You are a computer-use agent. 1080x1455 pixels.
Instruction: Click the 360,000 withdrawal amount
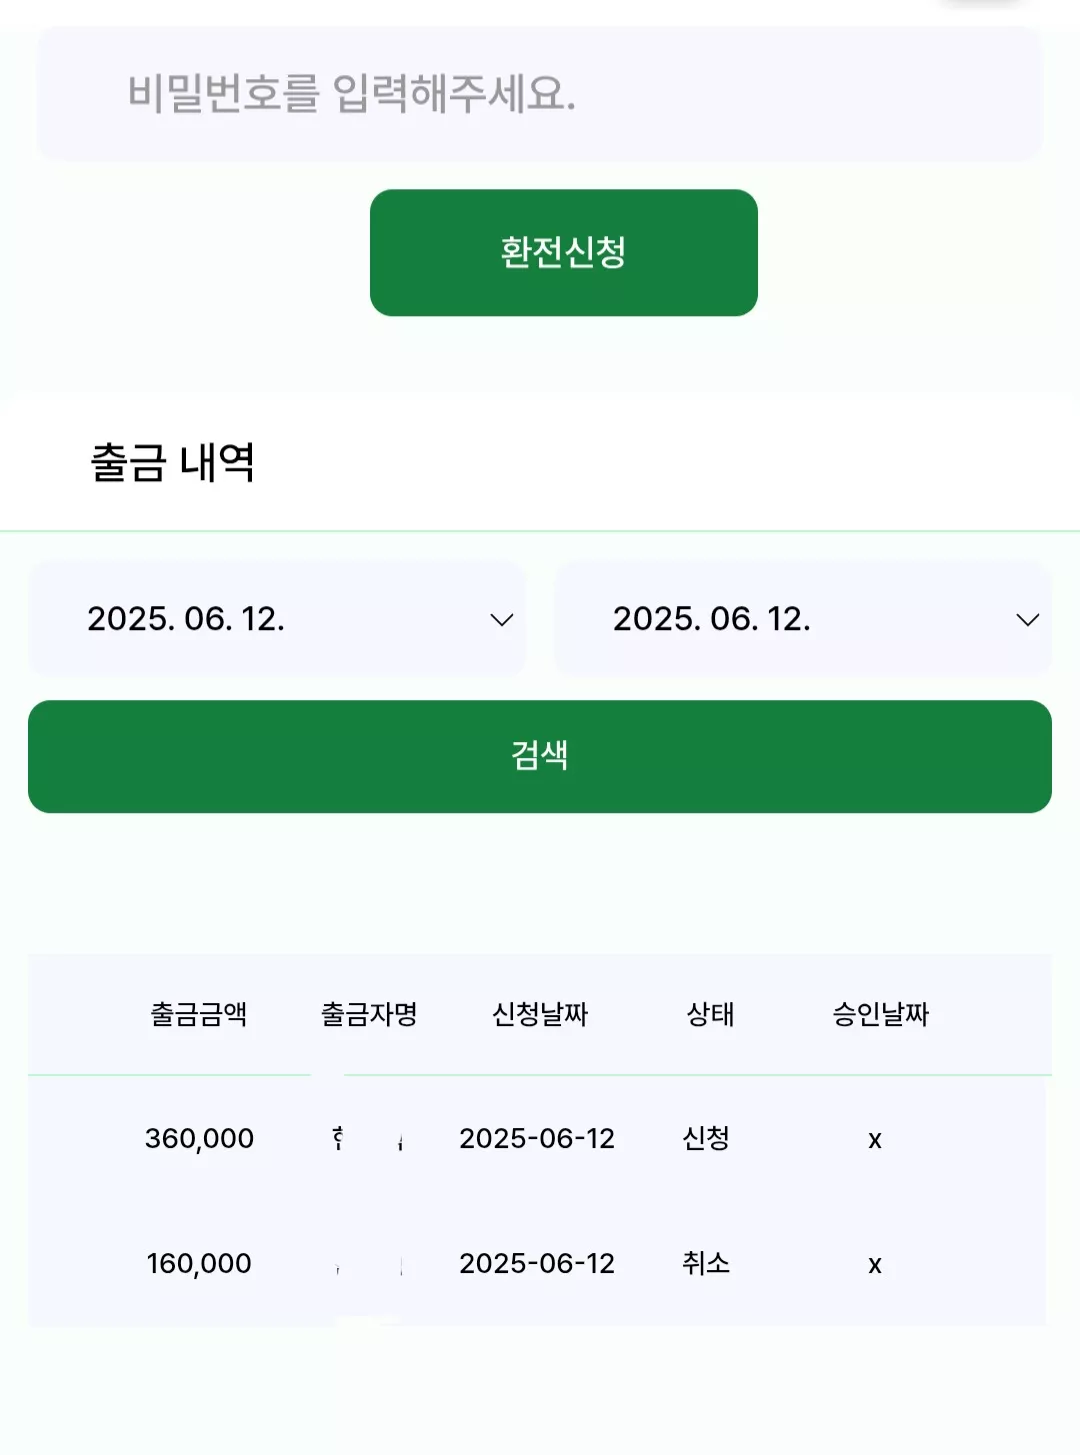coord(199,1139)
